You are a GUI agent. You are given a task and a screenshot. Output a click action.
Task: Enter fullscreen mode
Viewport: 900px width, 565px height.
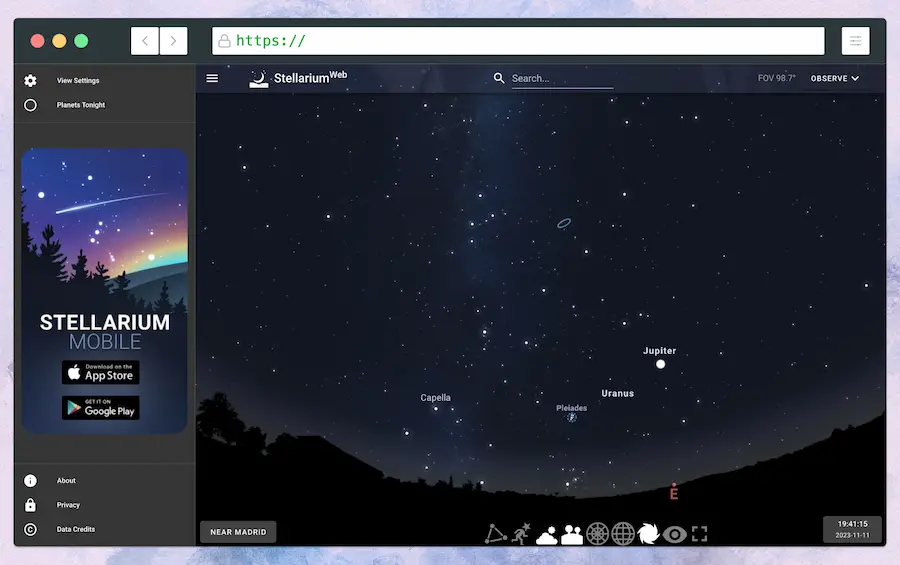click(700, 534)
